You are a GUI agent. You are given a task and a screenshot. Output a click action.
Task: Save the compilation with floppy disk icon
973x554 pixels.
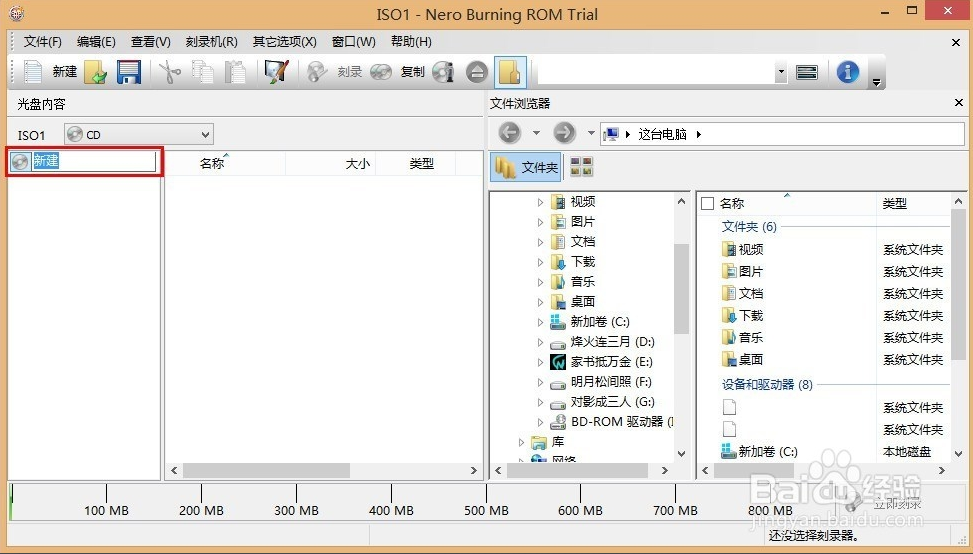tap(128, 72)
